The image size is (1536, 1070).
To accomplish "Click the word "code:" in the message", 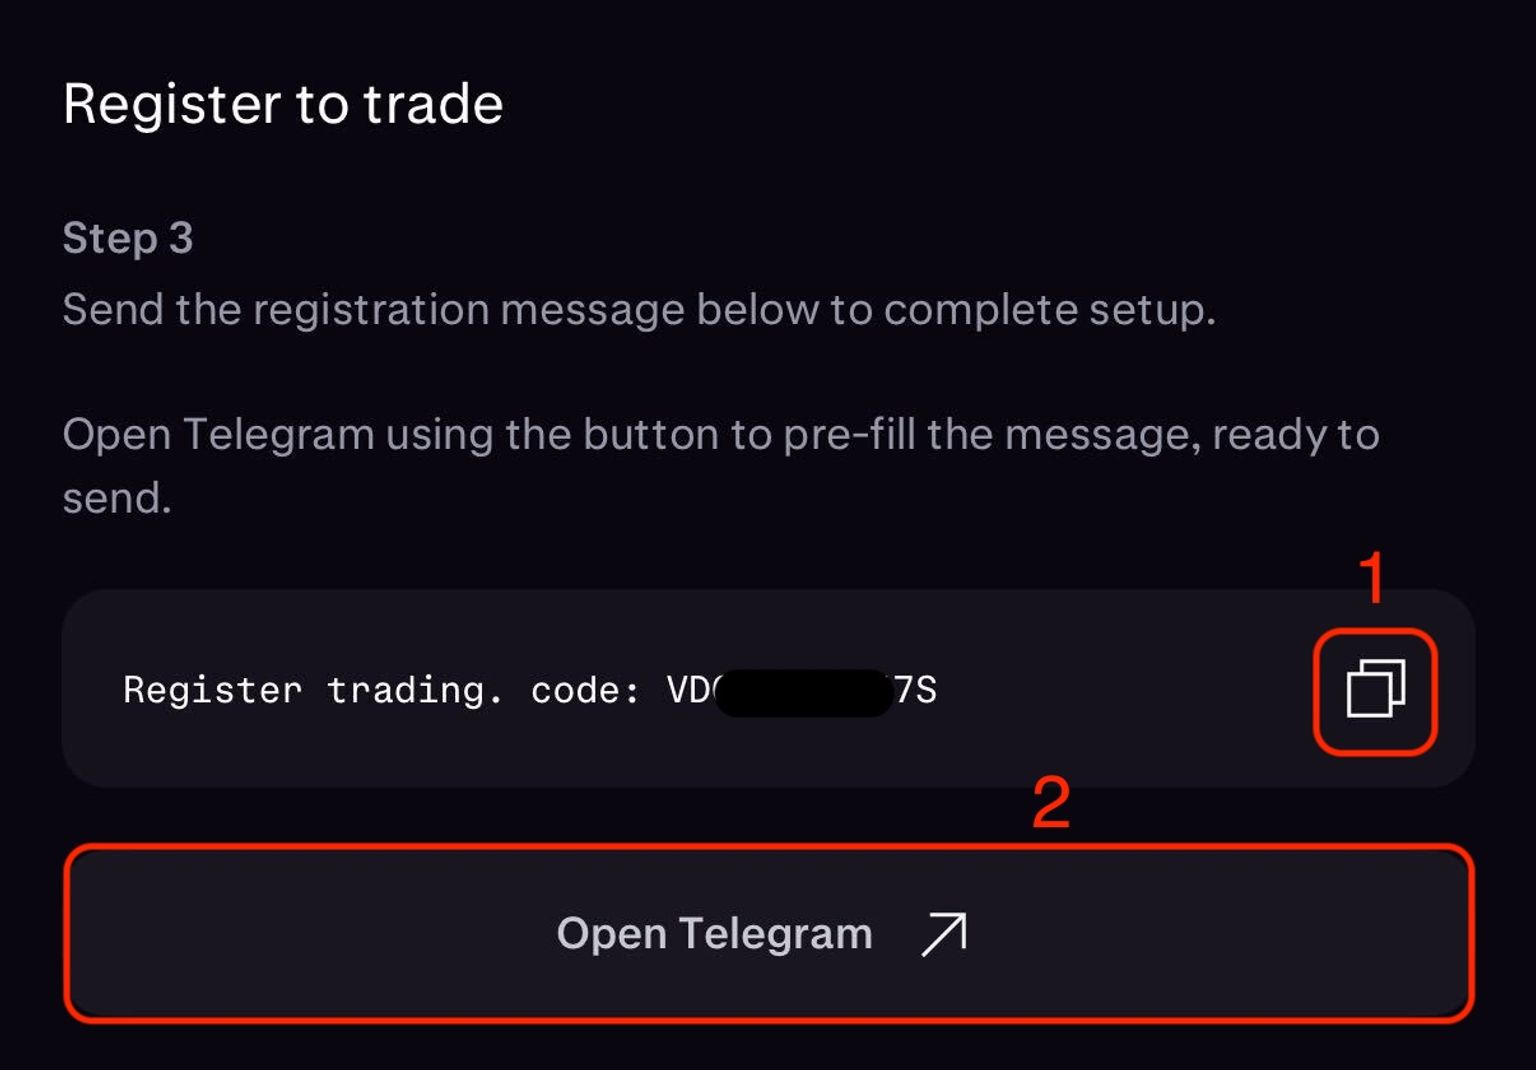I will click(x=585, y=690).
